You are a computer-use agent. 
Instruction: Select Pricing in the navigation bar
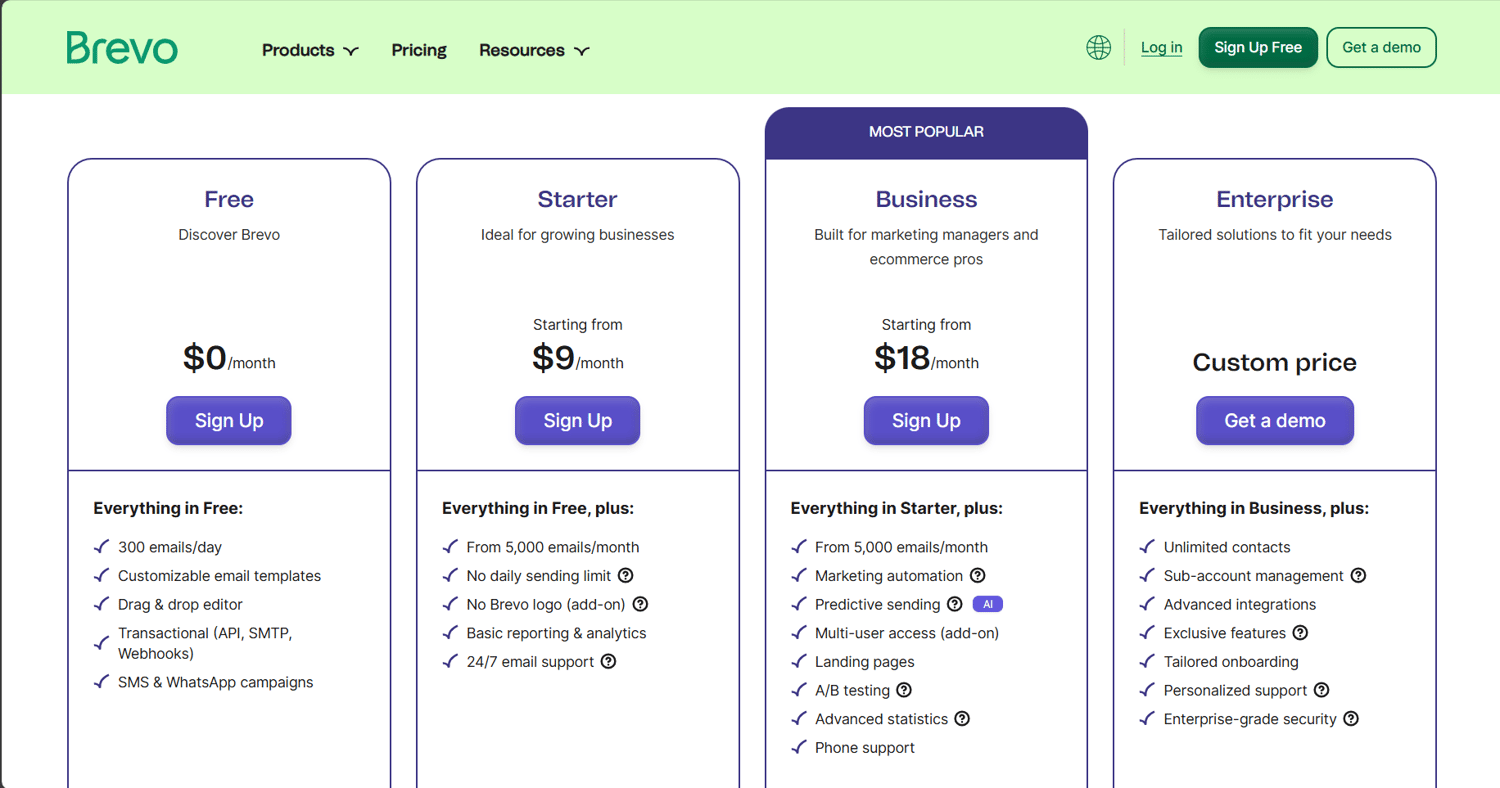pos(419,50)
